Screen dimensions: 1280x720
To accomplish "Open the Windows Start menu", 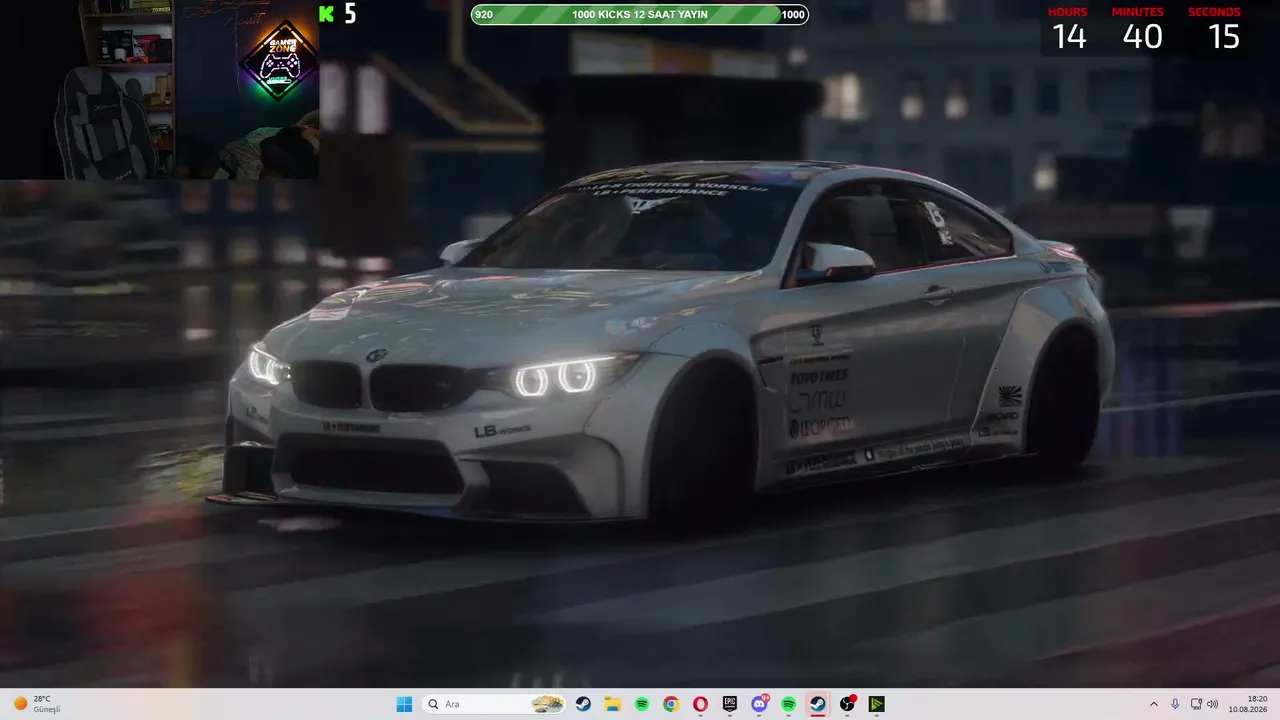I will pos(404,704).
